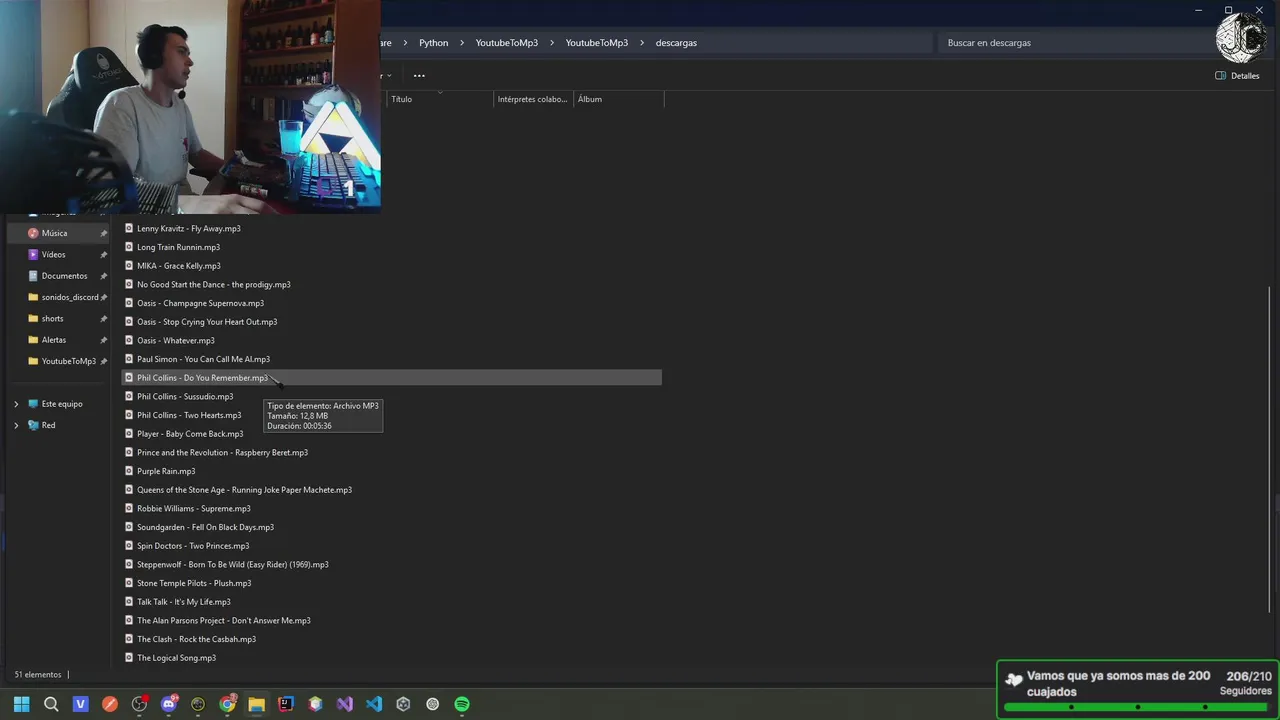Image resolution: width=1280 pixels, height=720 pixels.
Task: Select Oasis - Whatever.mp3
Action: (176, 341)
